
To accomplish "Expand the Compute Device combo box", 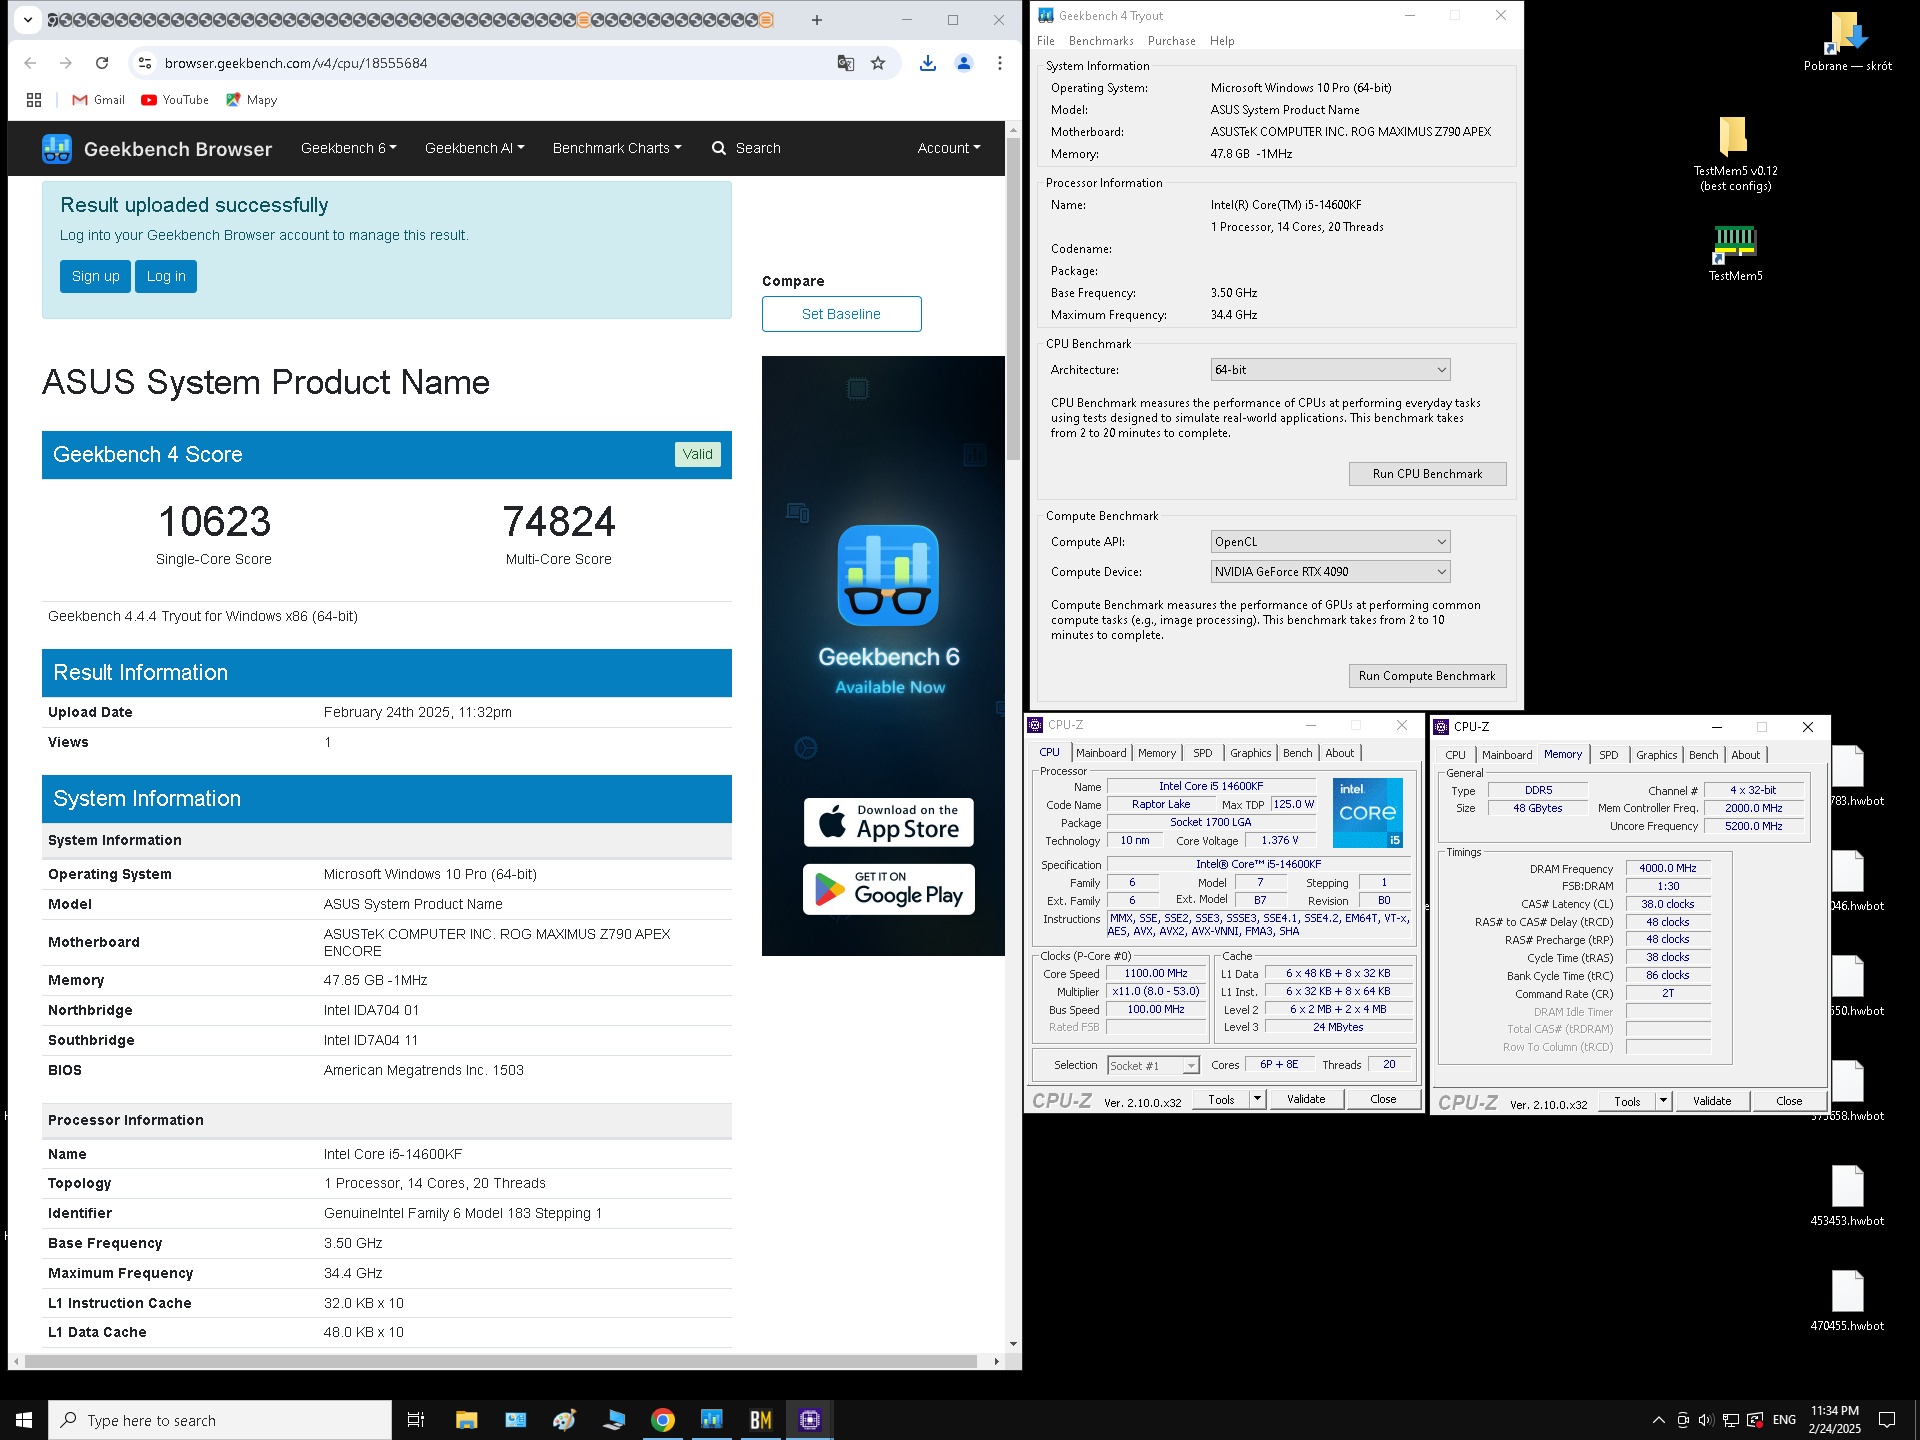I will click(x=1330, y=572).
